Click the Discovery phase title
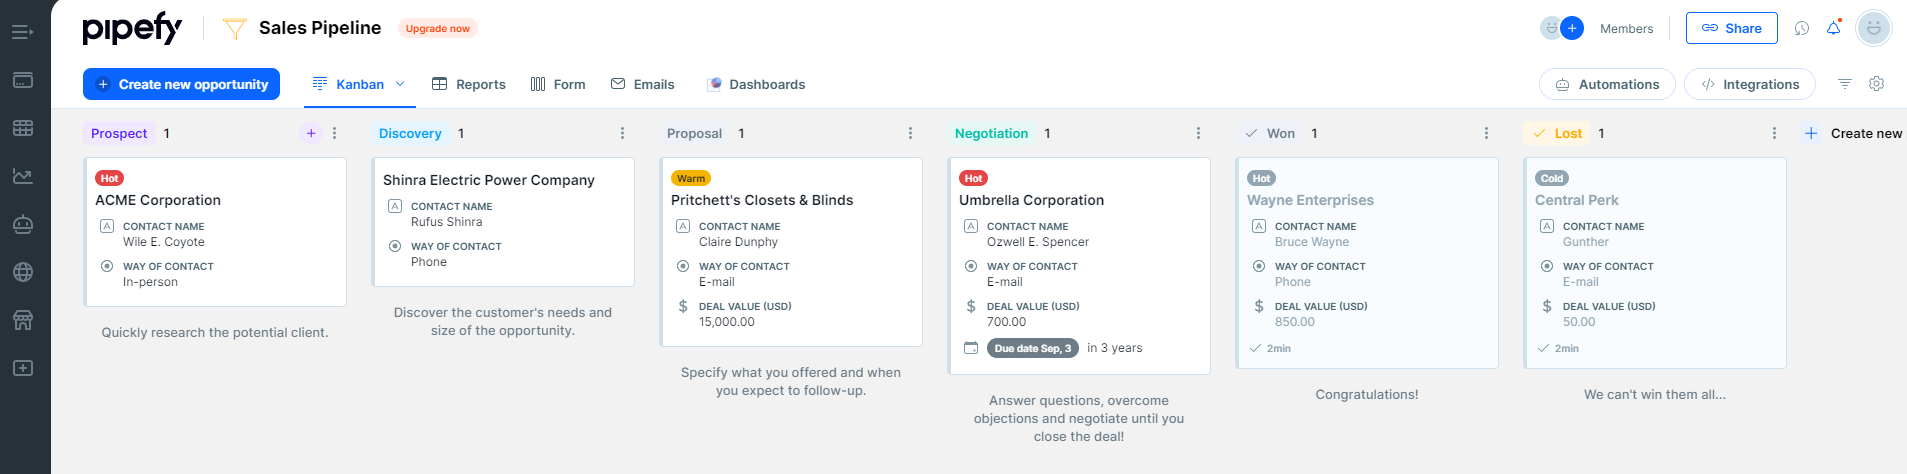Screen dimensions: 1907x474 pyautogui.click(x=410, y=133)
